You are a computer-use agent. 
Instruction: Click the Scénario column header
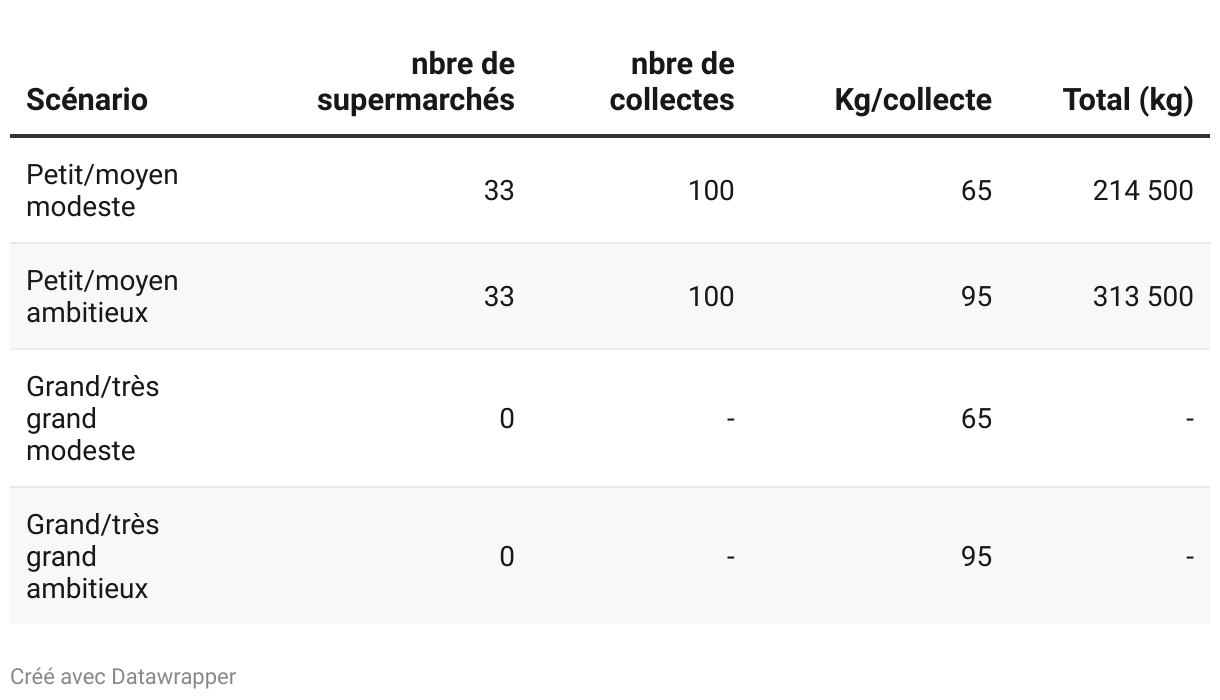pos(87,100)
